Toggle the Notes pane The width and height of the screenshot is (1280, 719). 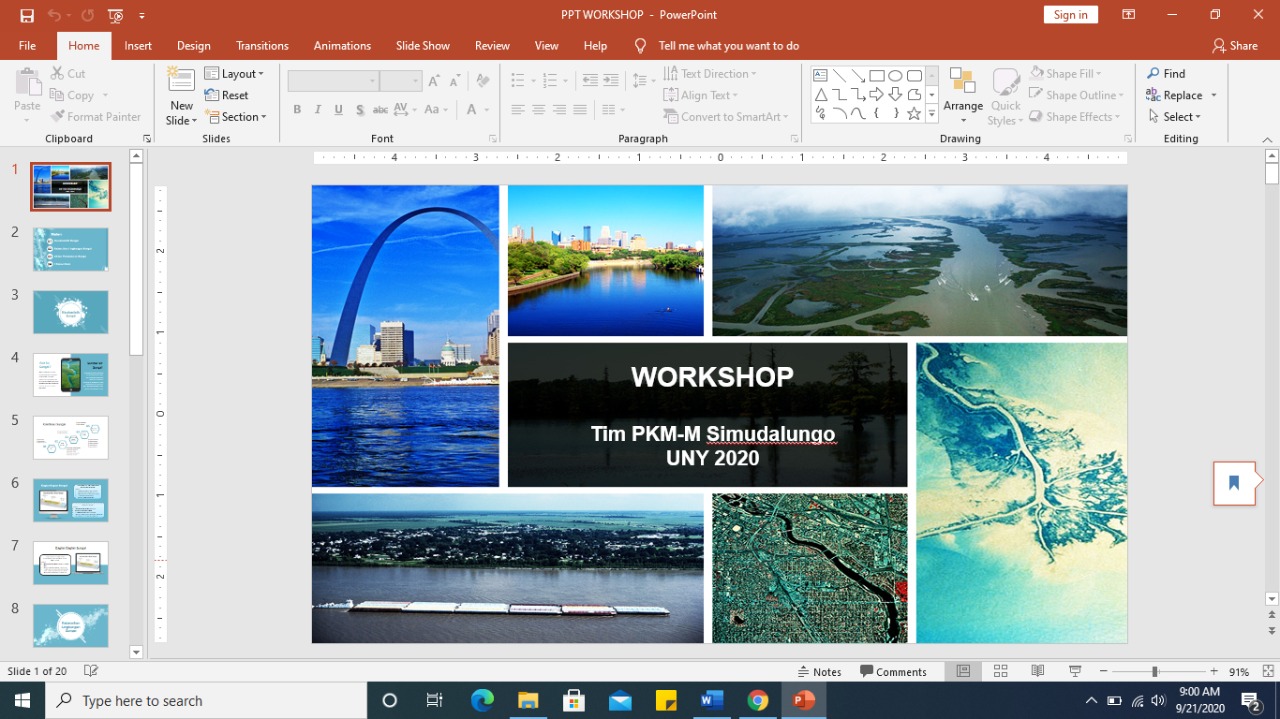click(820, 672)
